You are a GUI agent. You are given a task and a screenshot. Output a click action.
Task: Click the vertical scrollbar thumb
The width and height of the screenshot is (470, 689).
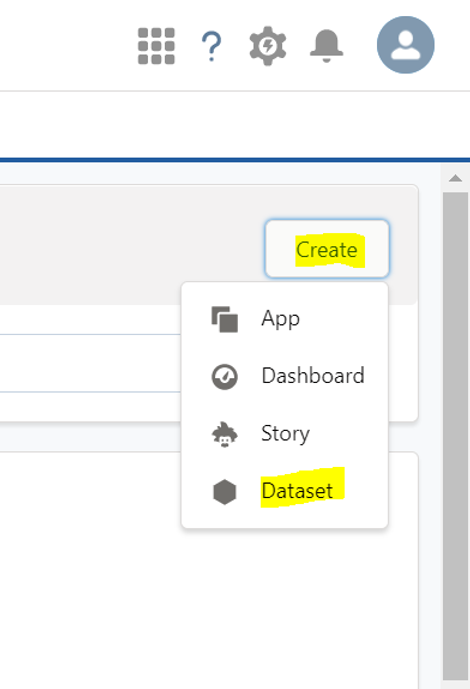pyautogui.click(x=456, y=435)
